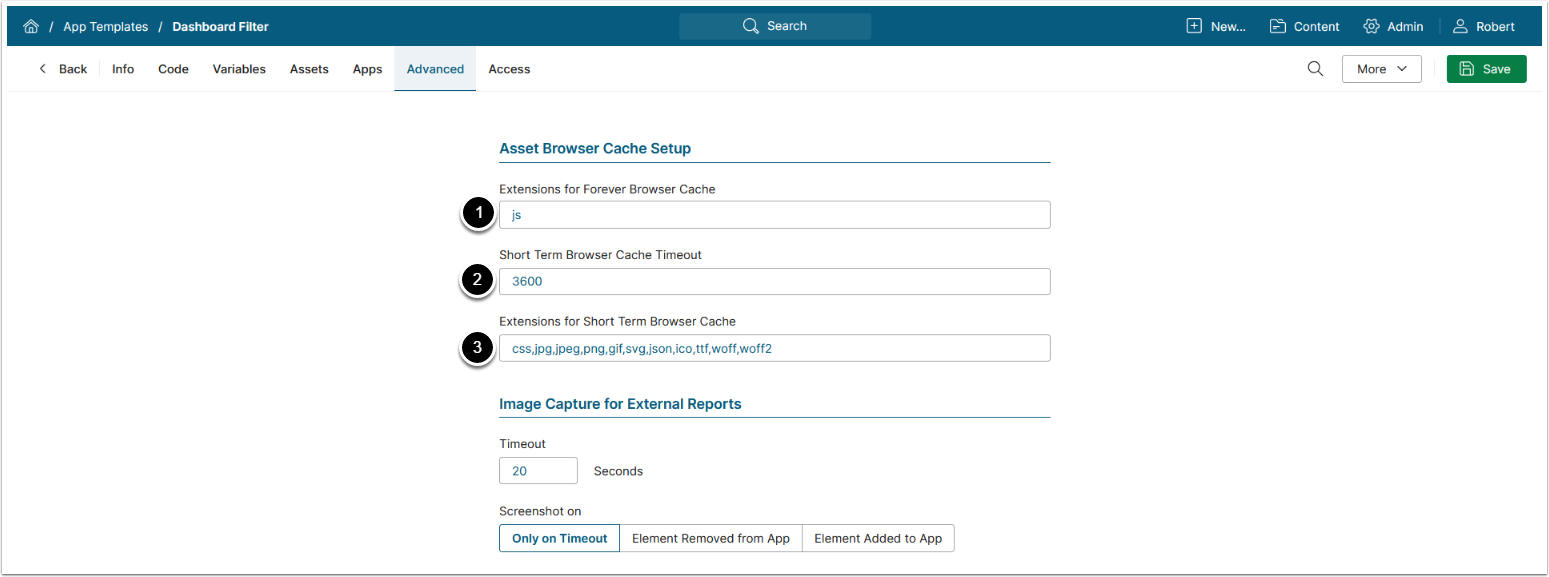Switch to the Code tab
This screenshot has height=577, width=1549.
[173, 69]
